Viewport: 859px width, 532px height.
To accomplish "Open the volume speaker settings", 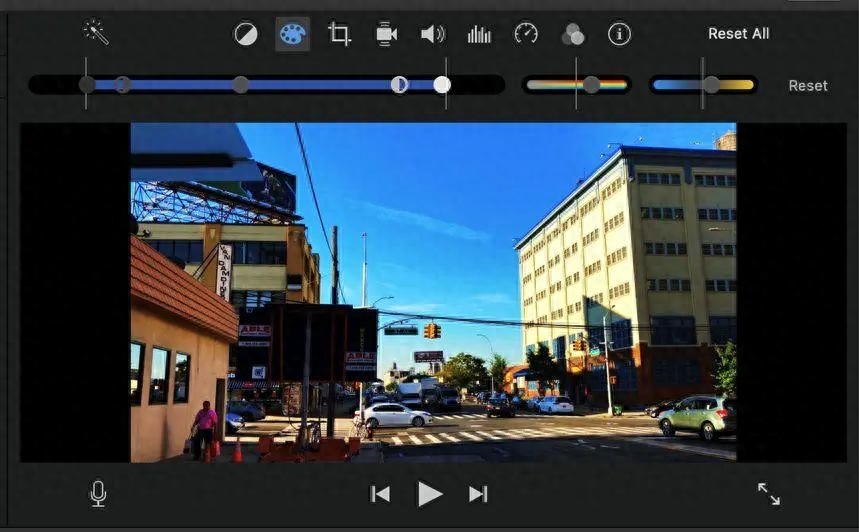I will coord(433,34).
